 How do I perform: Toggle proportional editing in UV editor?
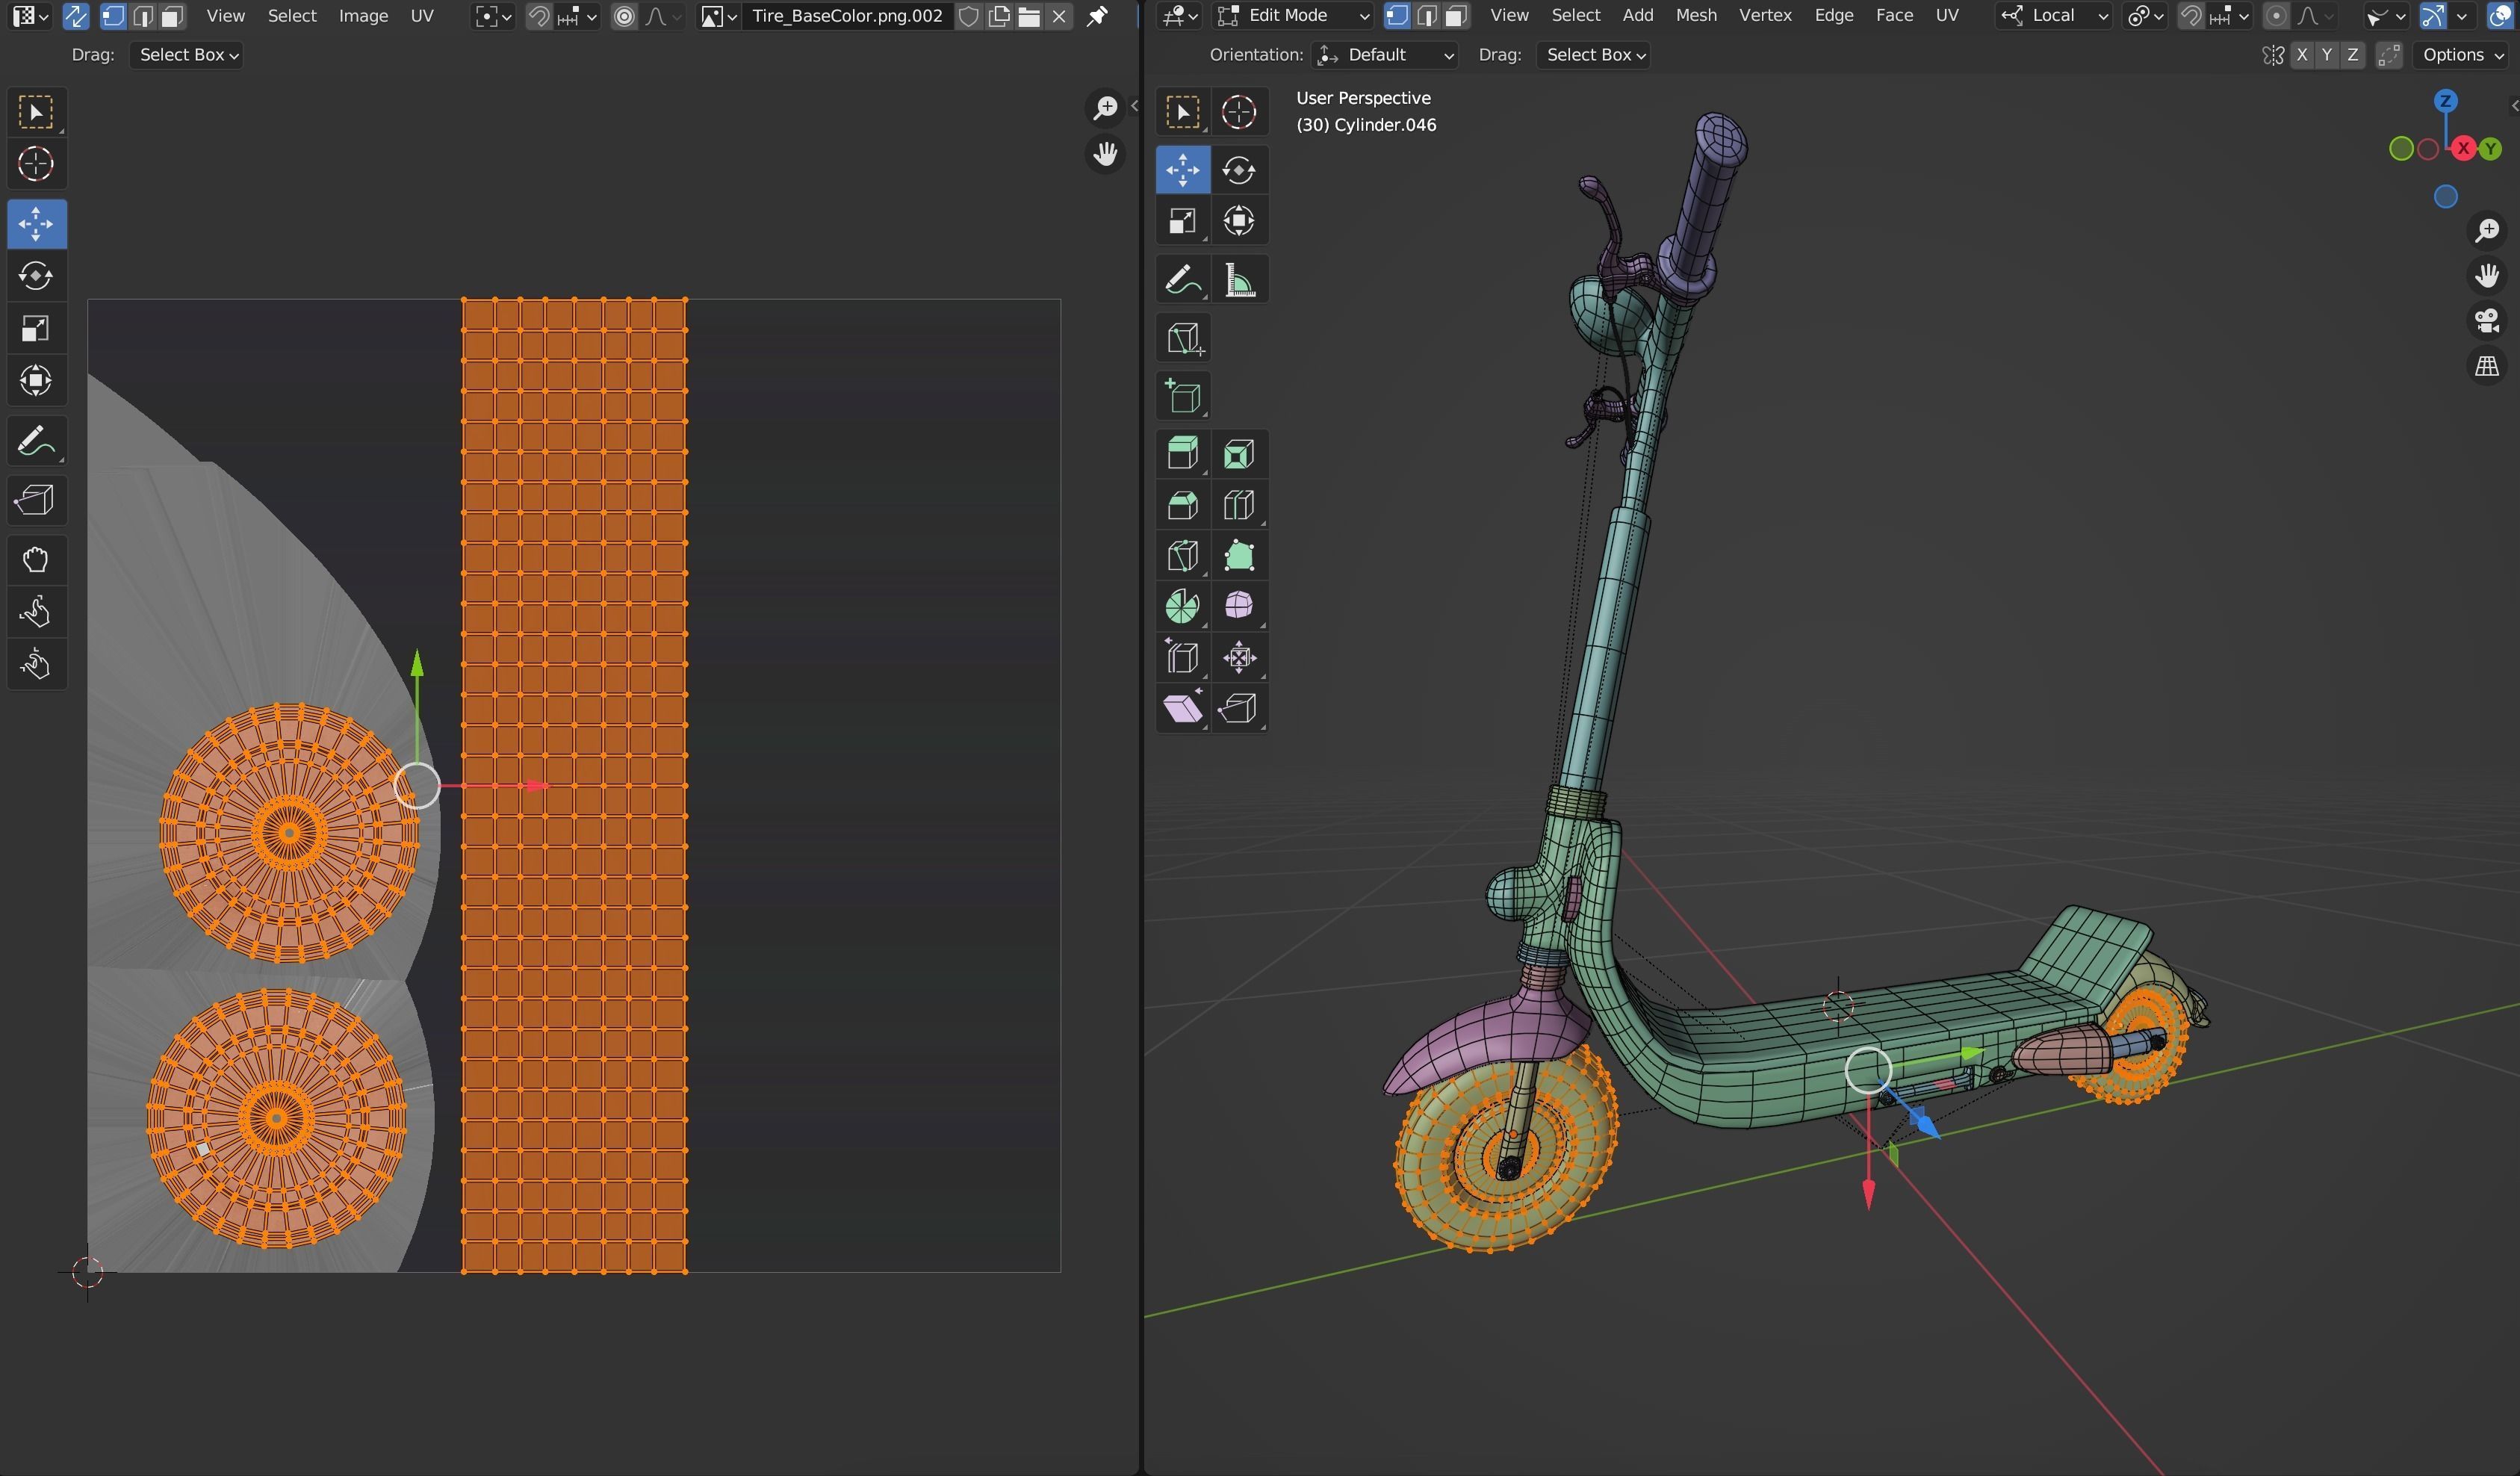click(x=624, y=16)
